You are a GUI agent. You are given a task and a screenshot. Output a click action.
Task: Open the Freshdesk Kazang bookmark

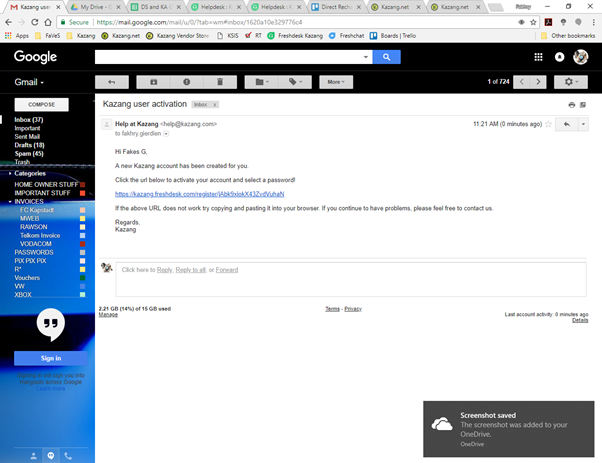coord(295,36)
